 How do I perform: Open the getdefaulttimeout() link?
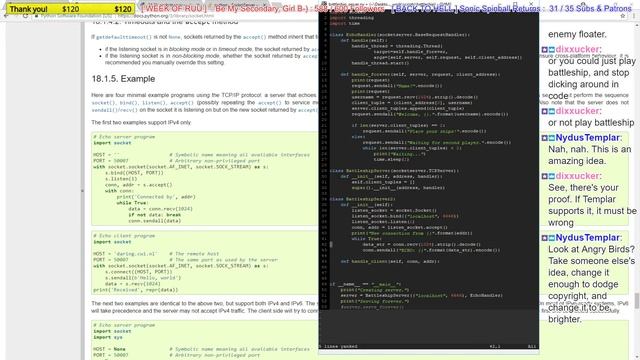(124, 37)
